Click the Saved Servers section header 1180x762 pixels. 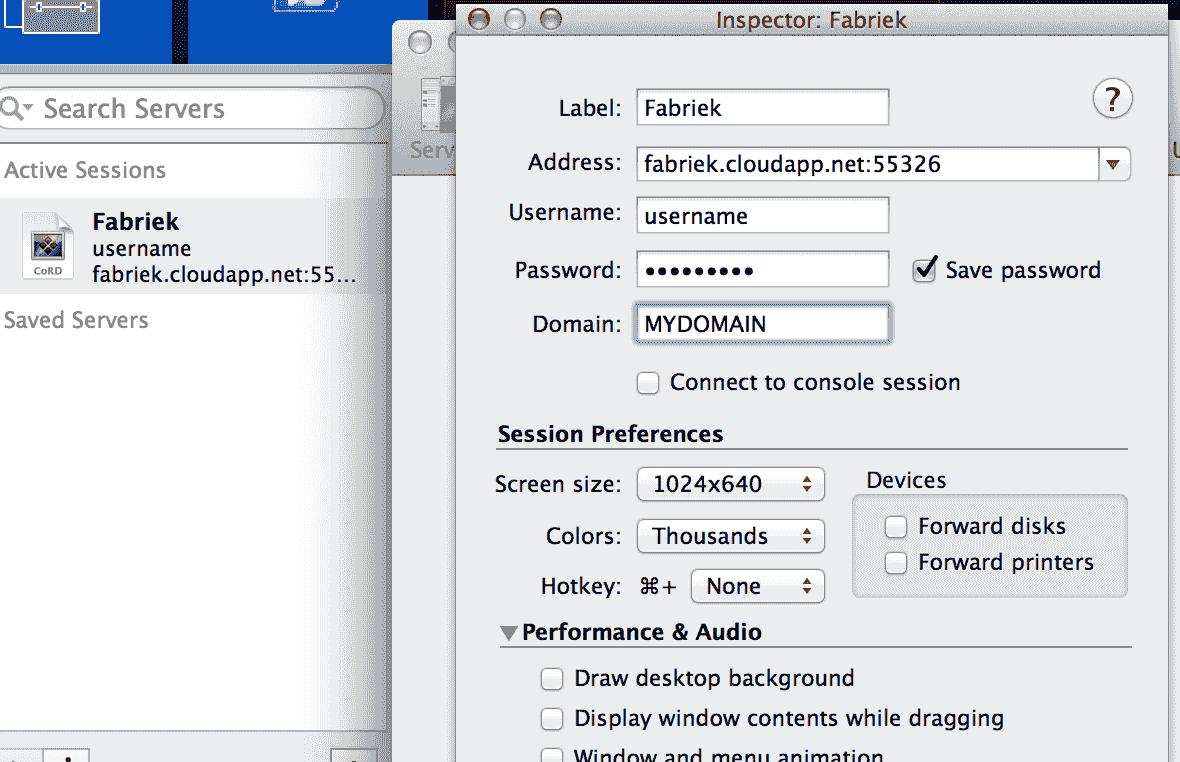pos(76,319)
